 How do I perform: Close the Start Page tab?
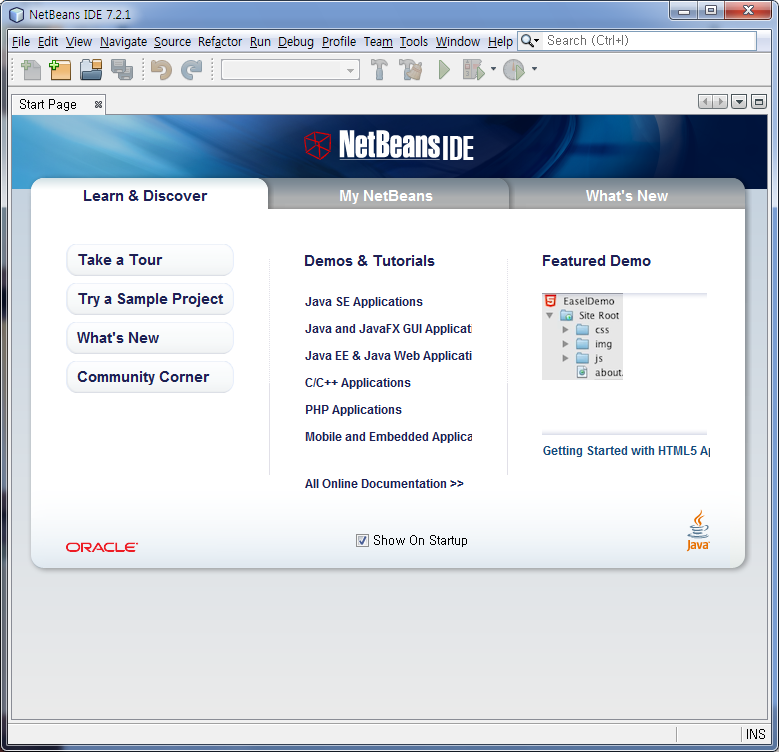(x=98, y=104)
